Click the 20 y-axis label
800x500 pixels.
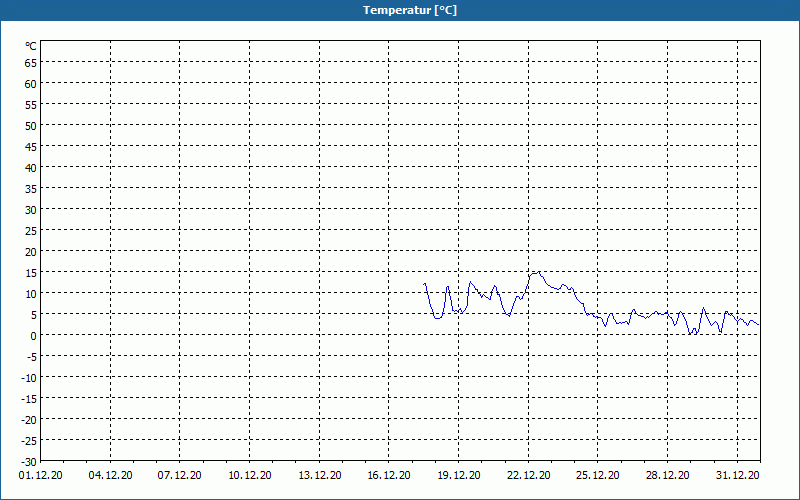point(31,252)
